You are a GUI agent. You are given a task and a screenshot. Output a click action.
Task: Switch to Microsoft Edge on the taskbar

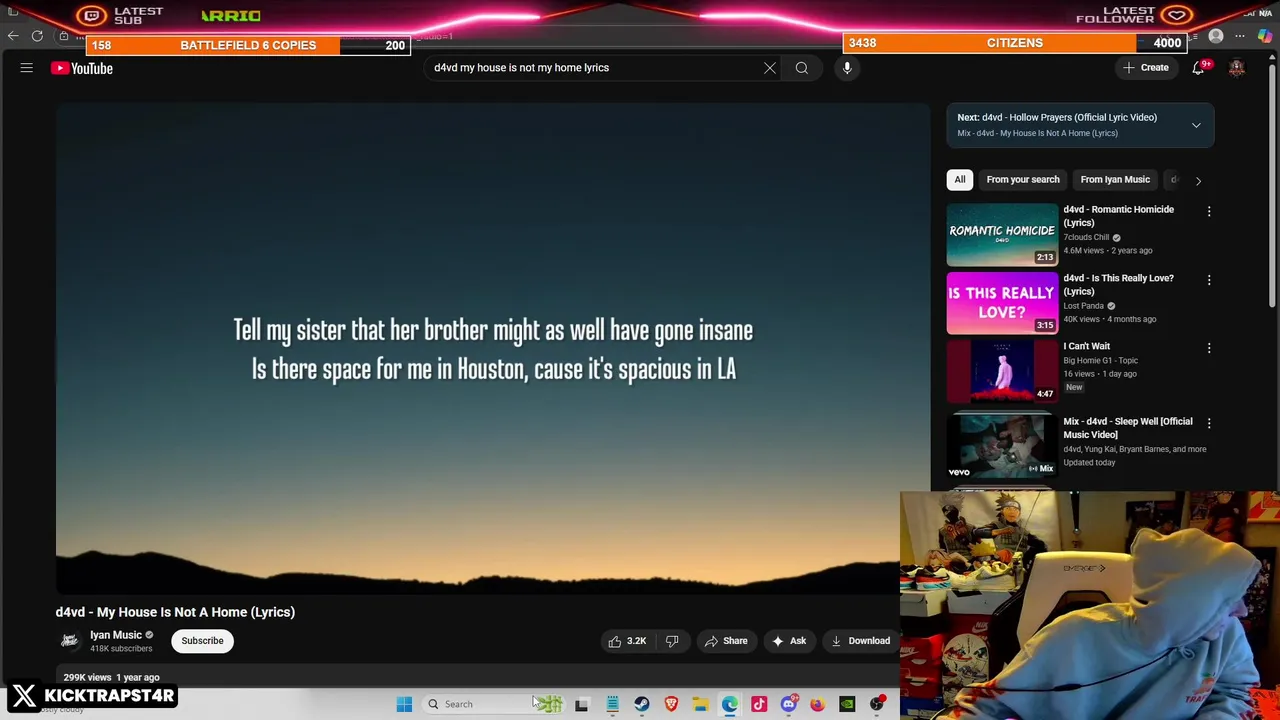pyautogui.click(x=730, y=704)
